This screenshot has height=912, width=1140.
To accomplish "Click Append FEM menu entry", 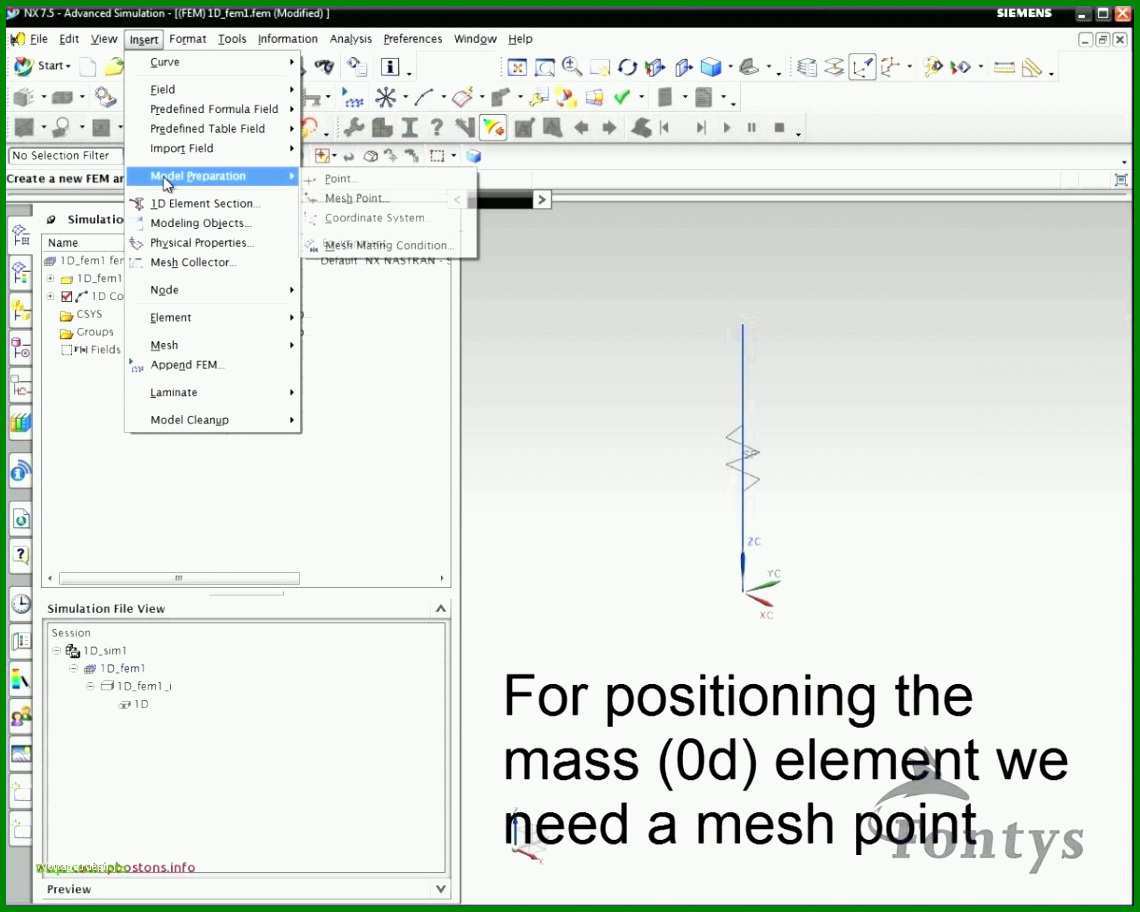I will 187,365.
